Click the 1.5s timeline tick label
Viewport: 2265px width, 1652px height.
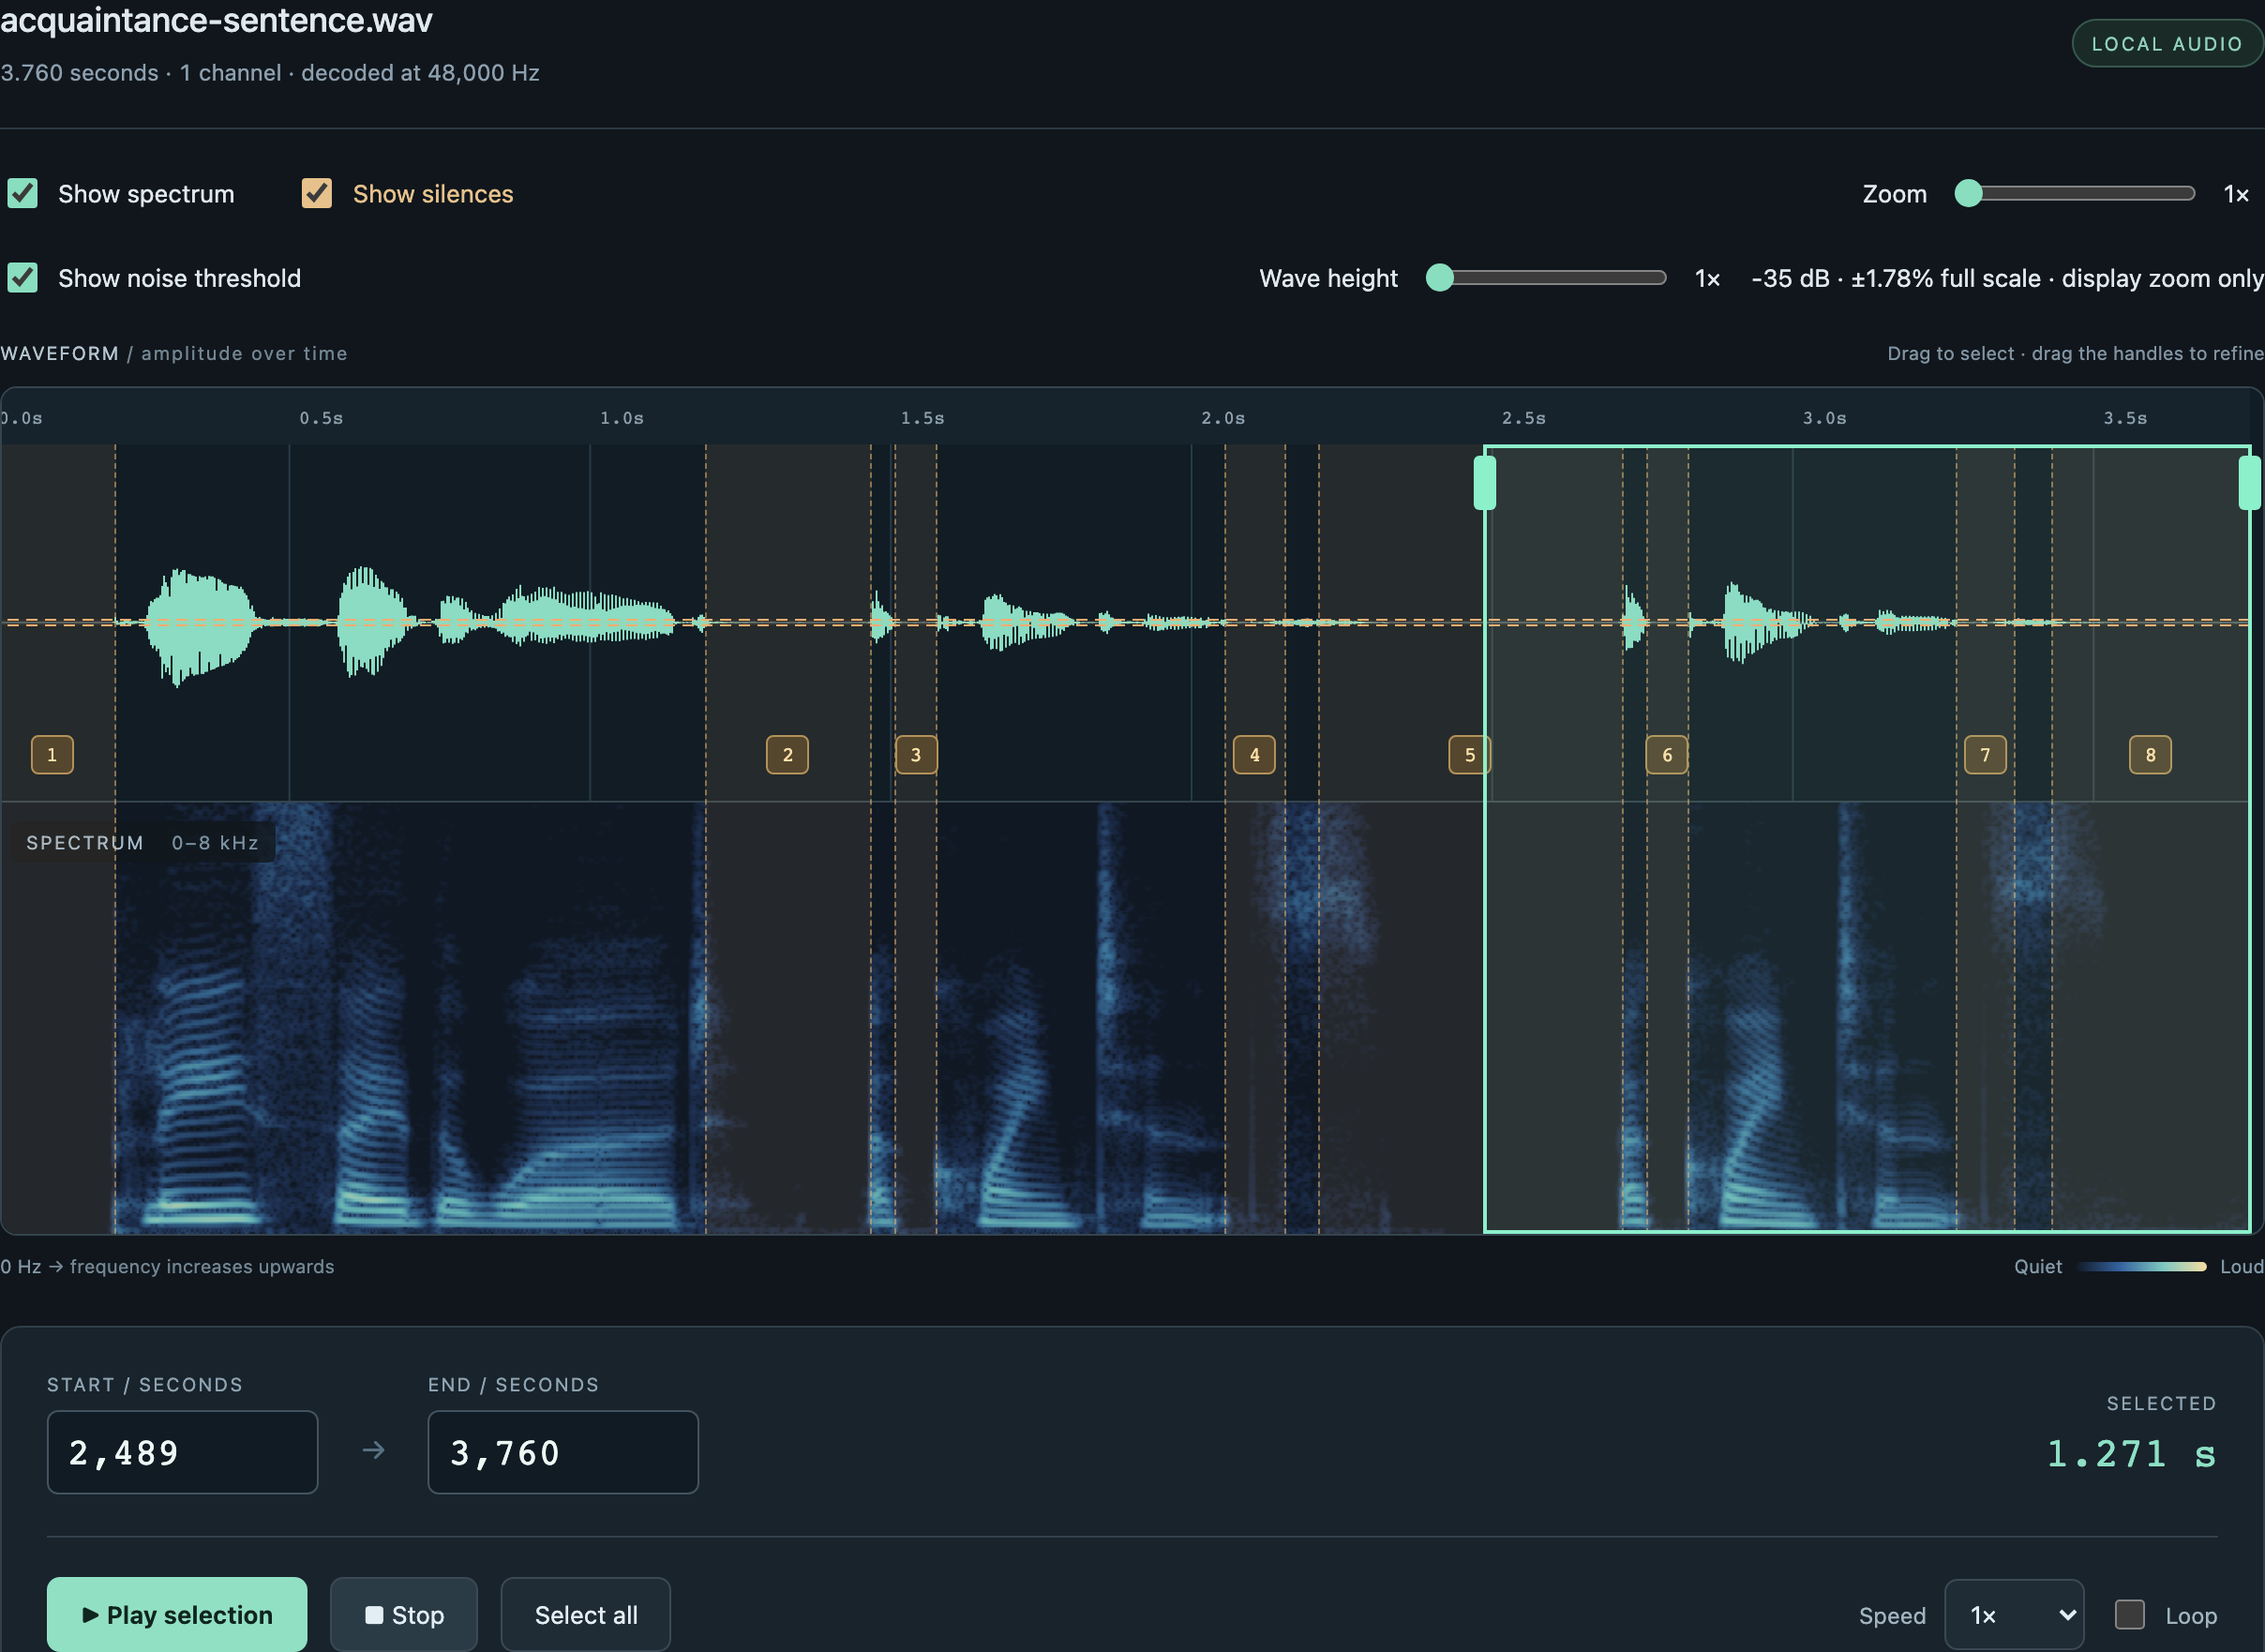coord(922,418)
